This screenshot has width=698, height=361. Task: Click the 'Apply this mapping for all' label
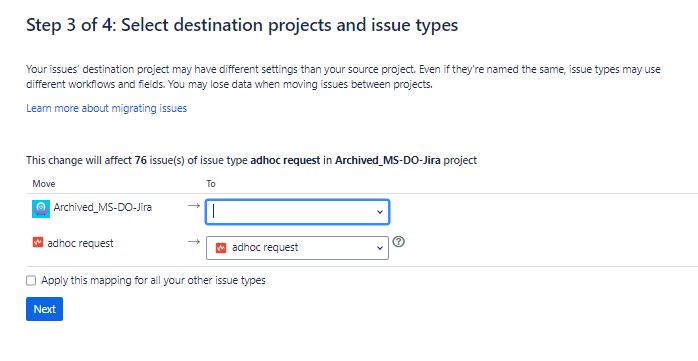153,280
